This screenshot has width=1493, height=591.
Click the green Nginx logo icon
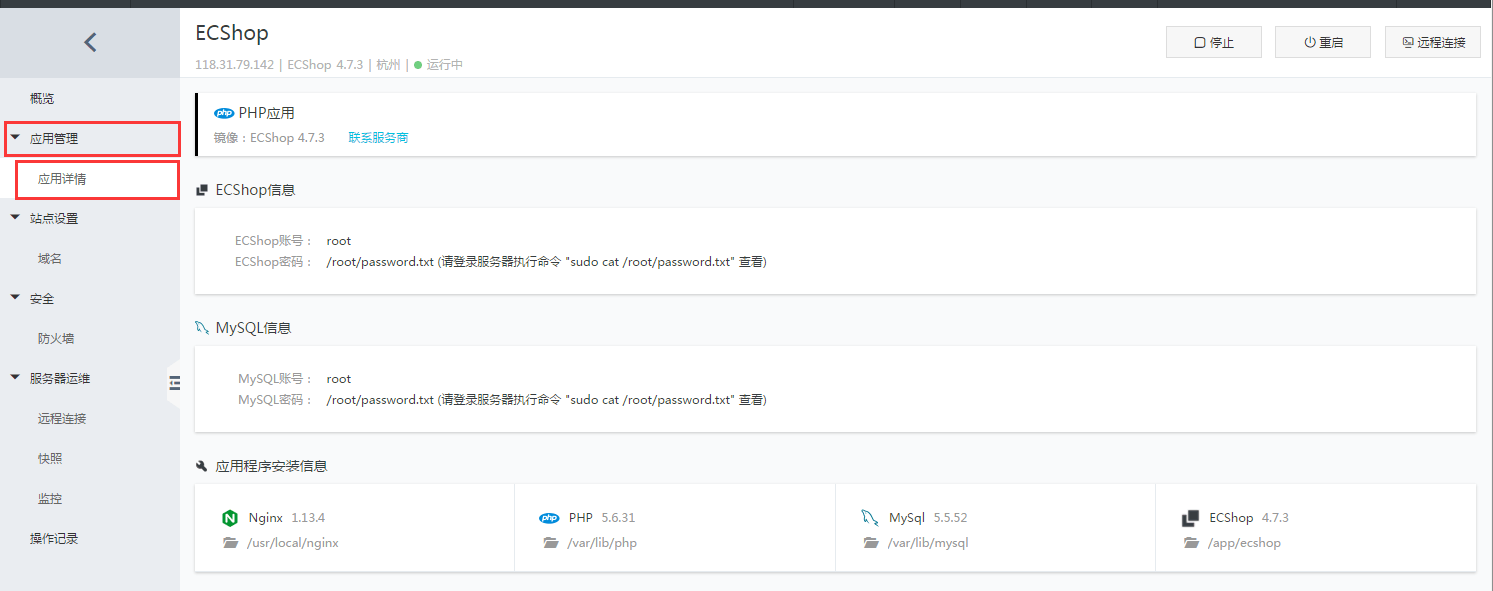click(x=230, y=518)
